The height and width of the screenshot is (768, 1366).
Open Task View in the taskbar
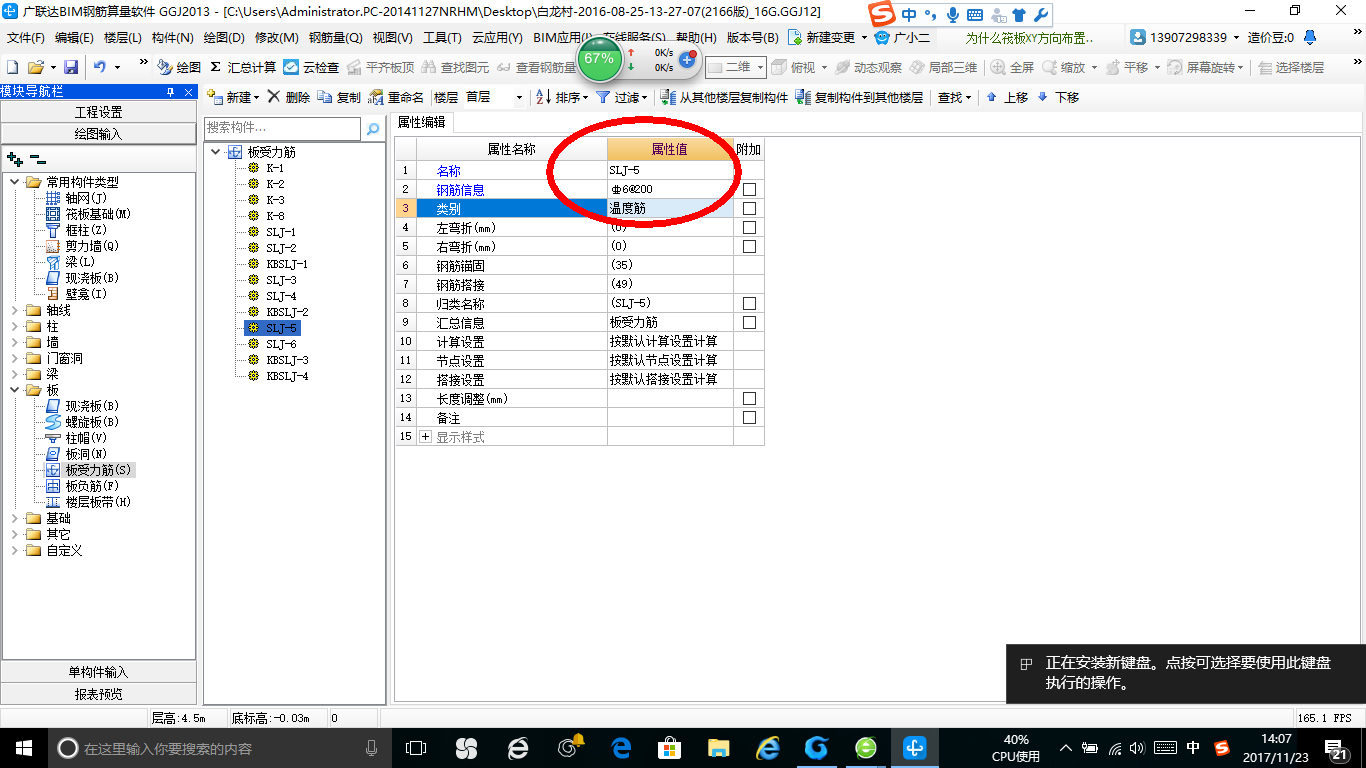click(x=416, y=748)
